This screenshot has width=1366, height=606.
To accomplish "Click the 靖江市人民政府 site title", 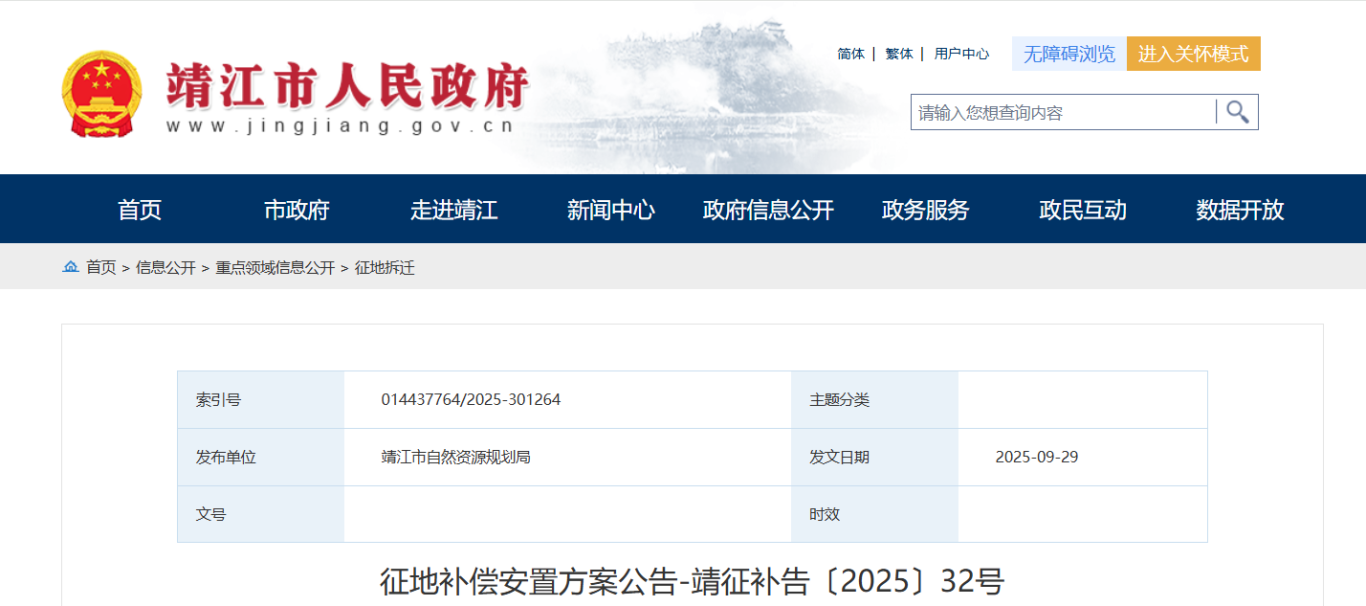I will (347, 86).
